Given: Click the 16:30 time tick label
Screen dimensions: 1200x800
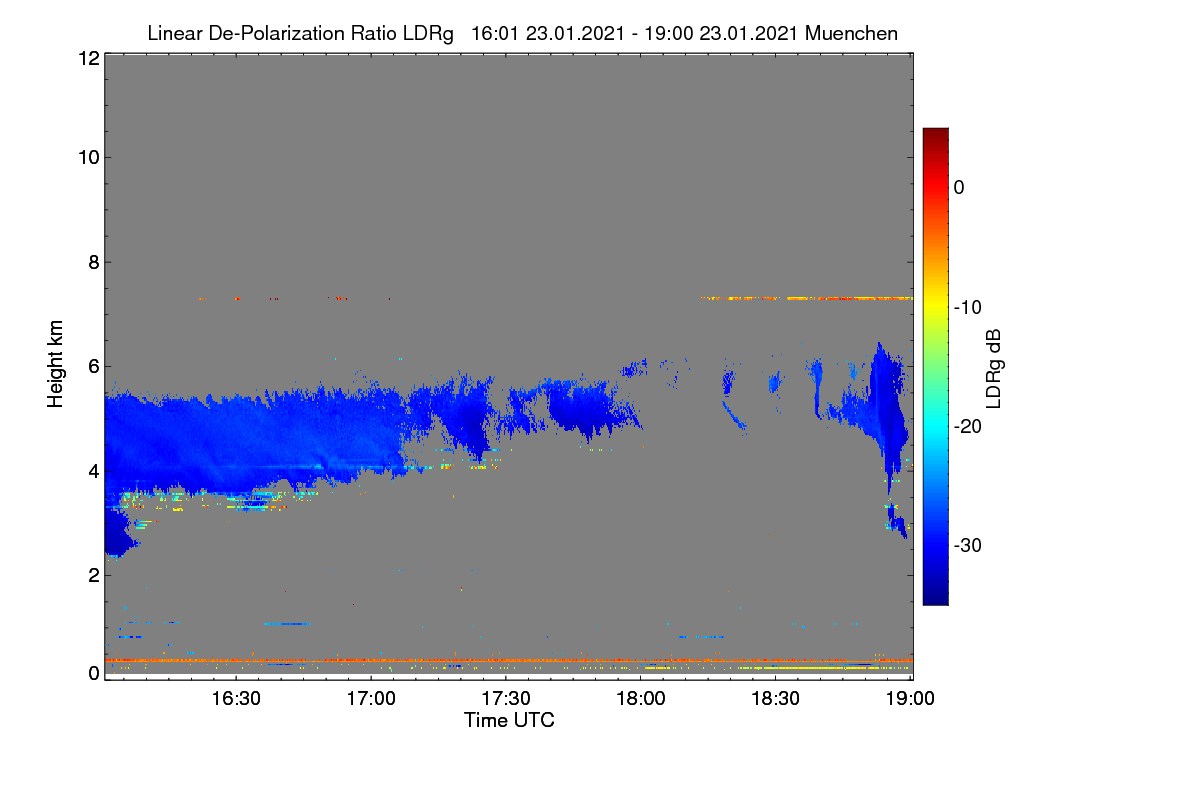Looking at the screenshot, I should [x=237, y=697].
